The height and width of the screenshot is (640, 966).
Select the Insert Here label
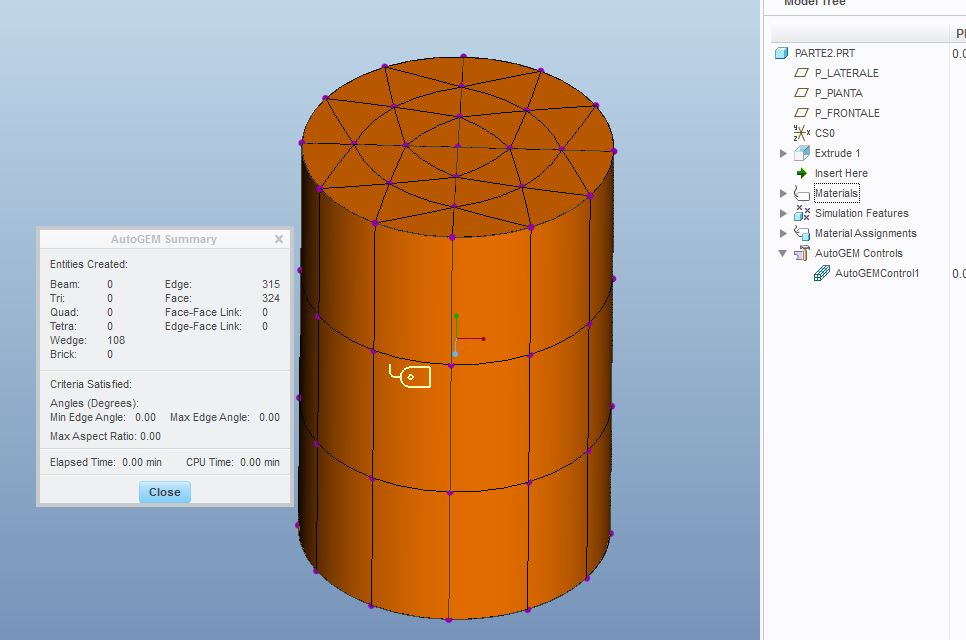tap(841, 173)
